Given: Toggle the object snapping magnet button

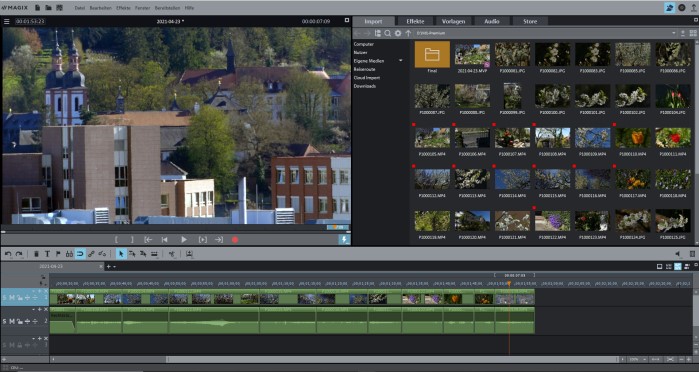Looking at the screenshot, I should point(80,254).
